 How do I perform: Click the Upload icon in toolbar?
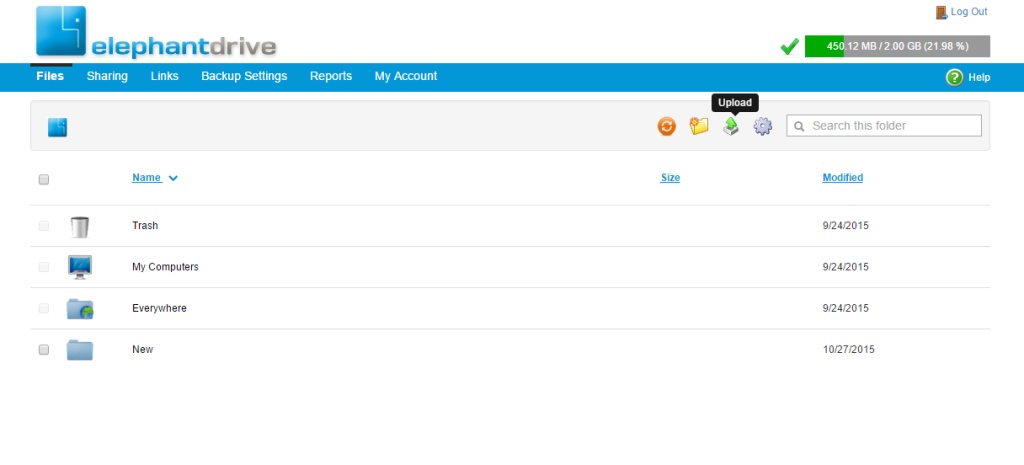point(731,126)
